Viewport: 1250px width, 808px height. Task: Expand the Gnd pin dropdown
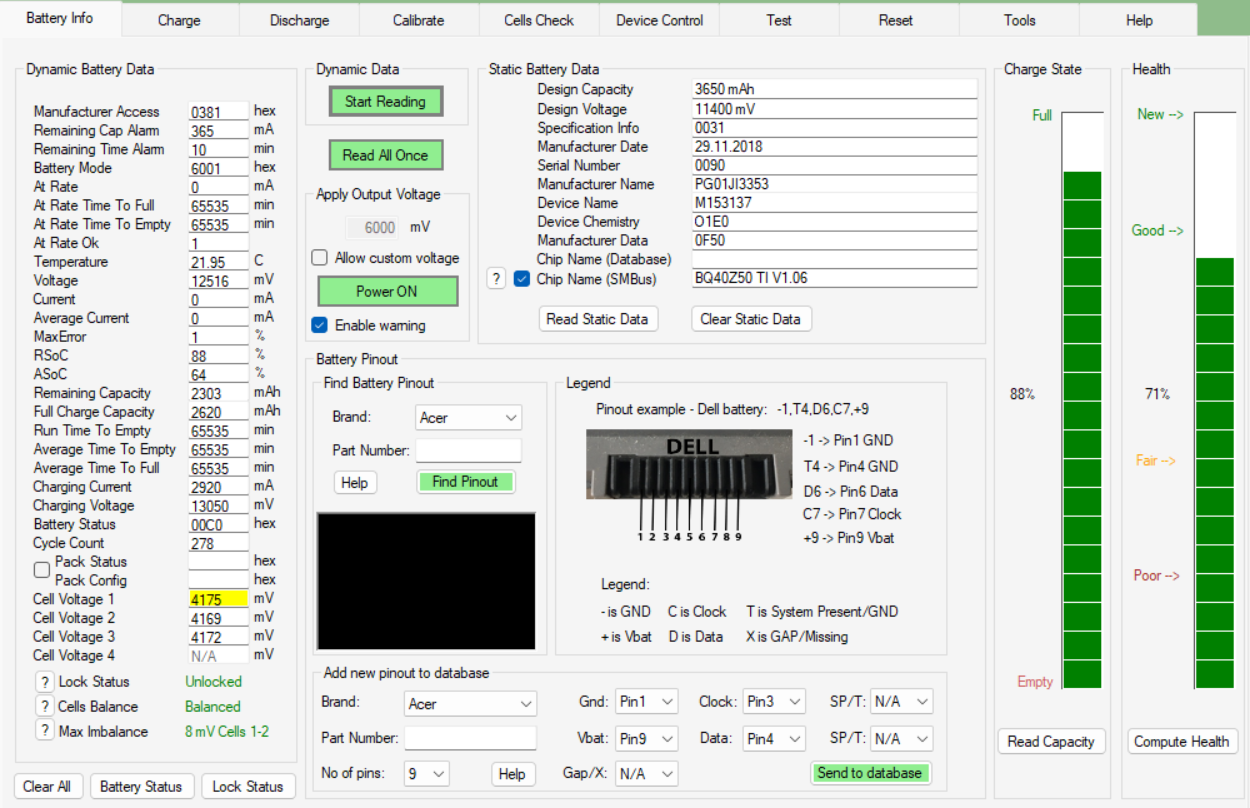tap(647, 702)
